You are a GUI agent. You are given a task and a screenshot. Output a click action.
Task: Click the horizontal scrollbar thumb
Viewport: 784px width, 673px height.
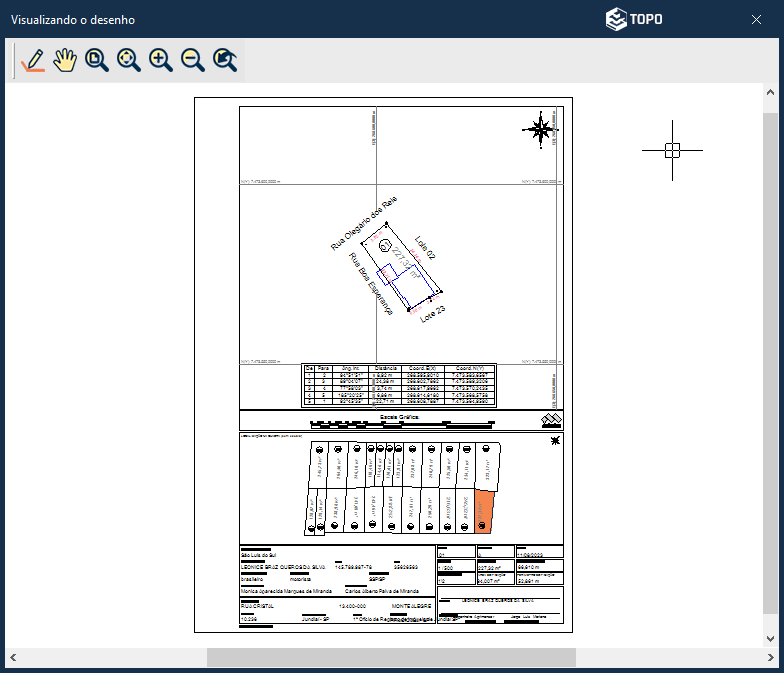pyautogui.click(x=391, y=657)
